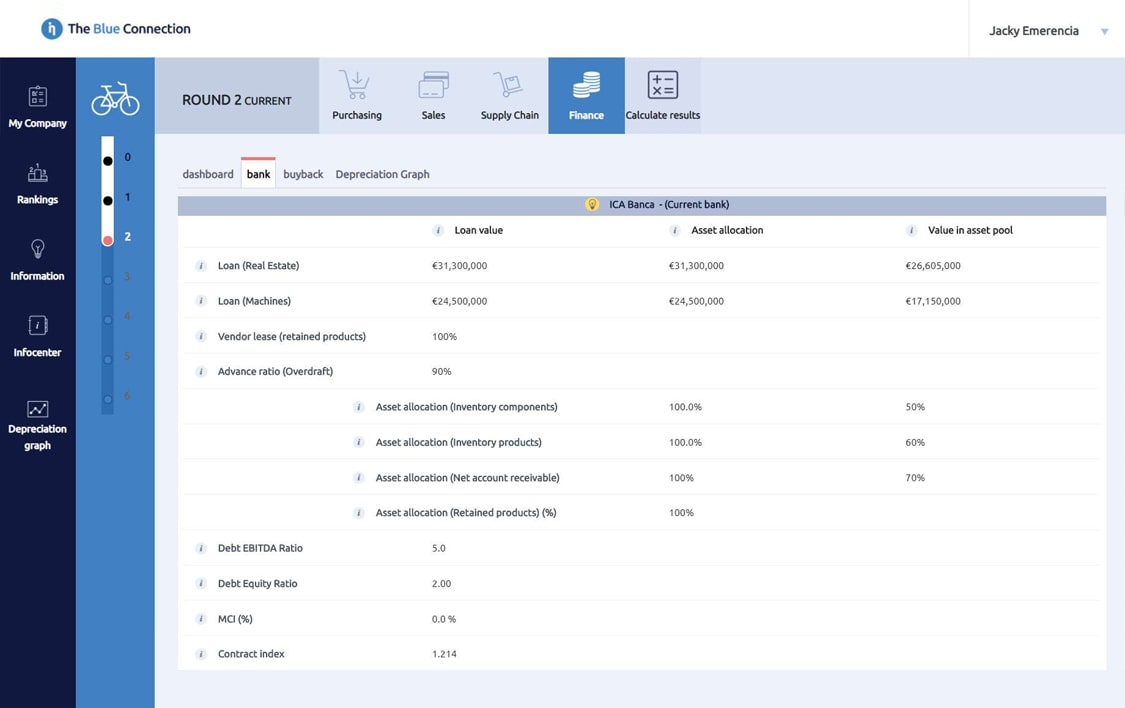1125x708 pixels.
Task: Click the Jacky Emerencia user name
Action: pos(1034,31)
